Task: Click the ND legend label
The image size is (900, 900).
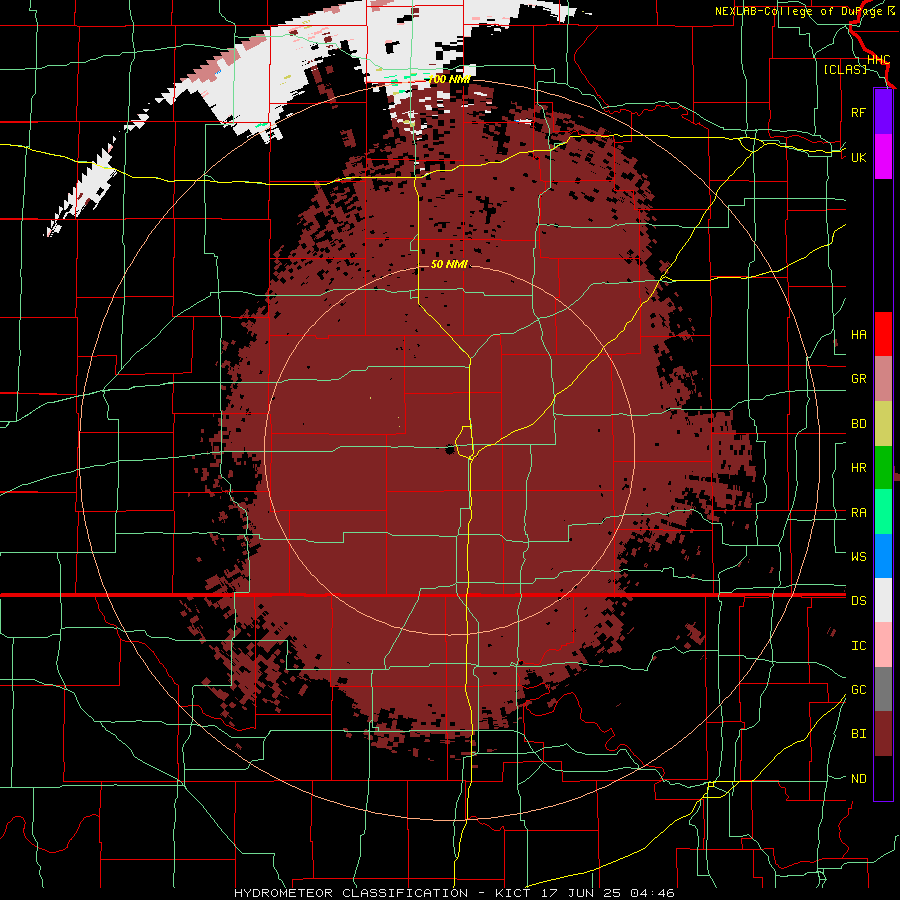Action: (x=858, y=779)
